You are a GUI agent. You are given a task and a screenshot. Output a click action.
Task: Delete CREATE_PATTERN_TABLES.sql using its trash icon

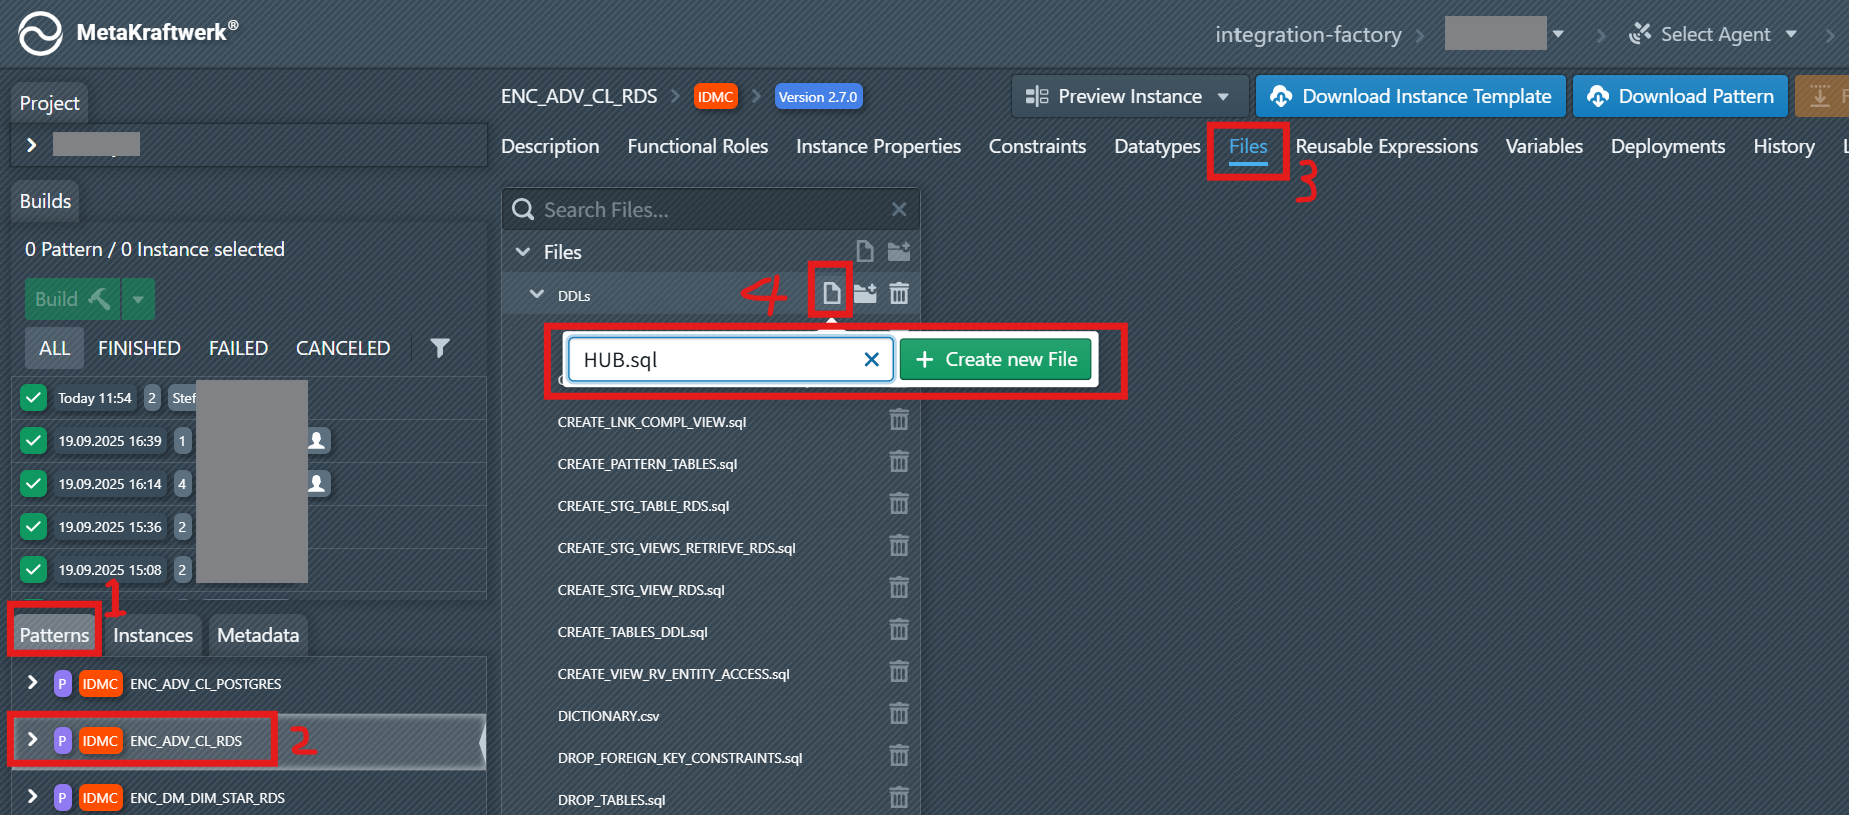899,462
